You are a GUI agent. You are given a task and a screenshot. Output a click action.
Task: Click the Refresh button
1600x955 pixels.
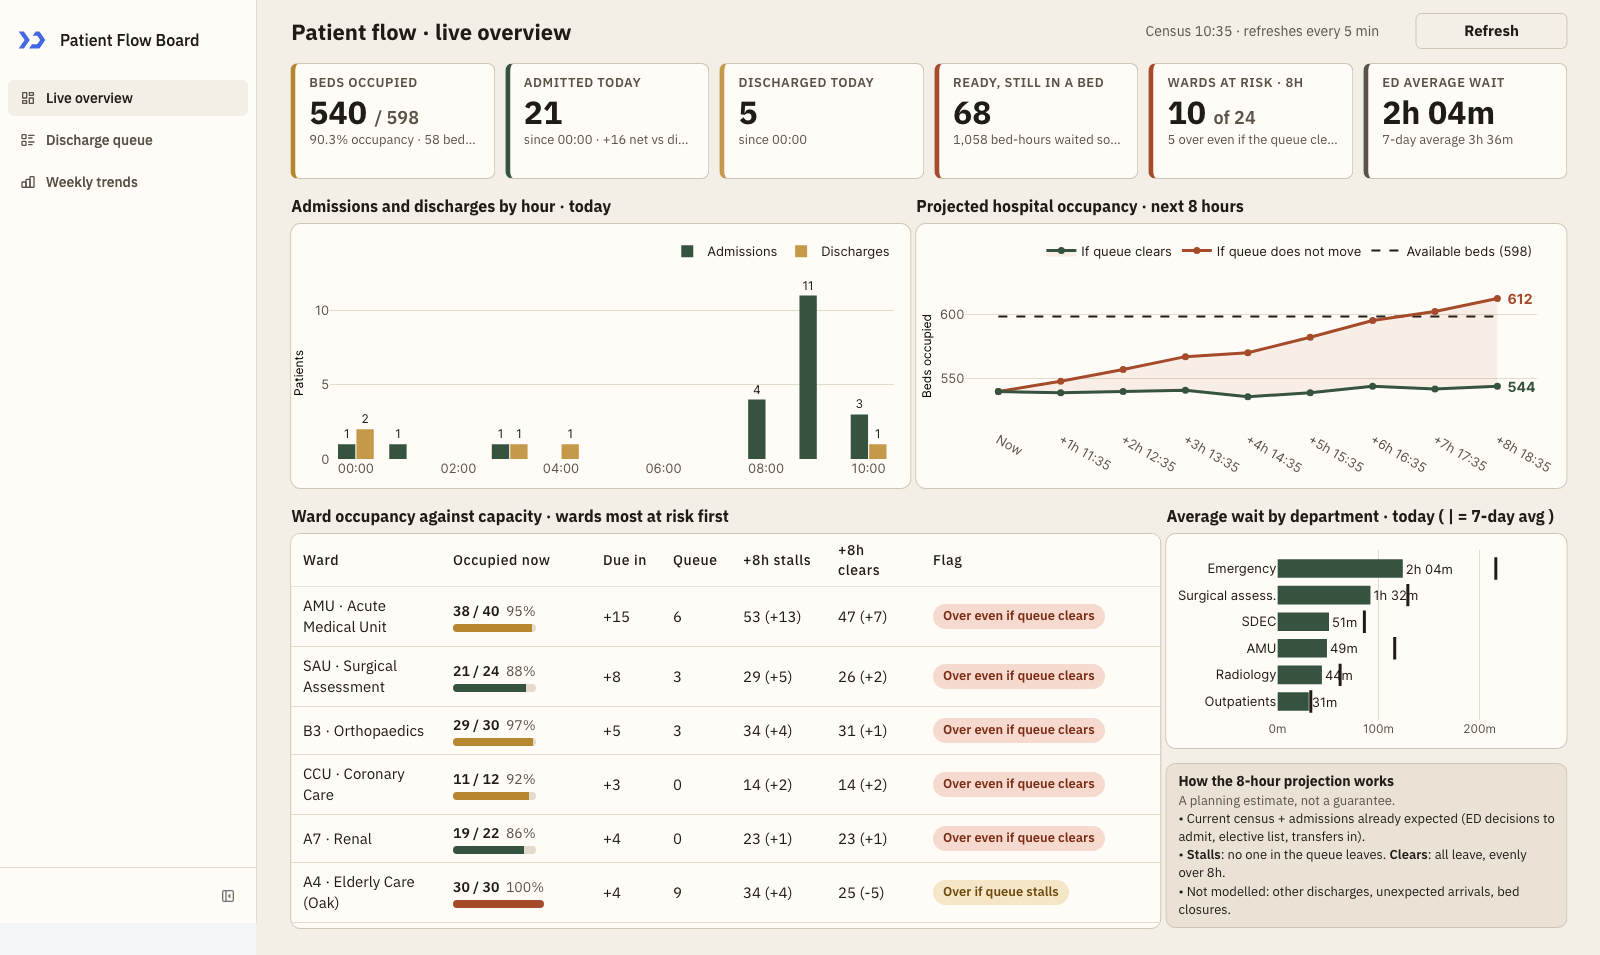1491,31
